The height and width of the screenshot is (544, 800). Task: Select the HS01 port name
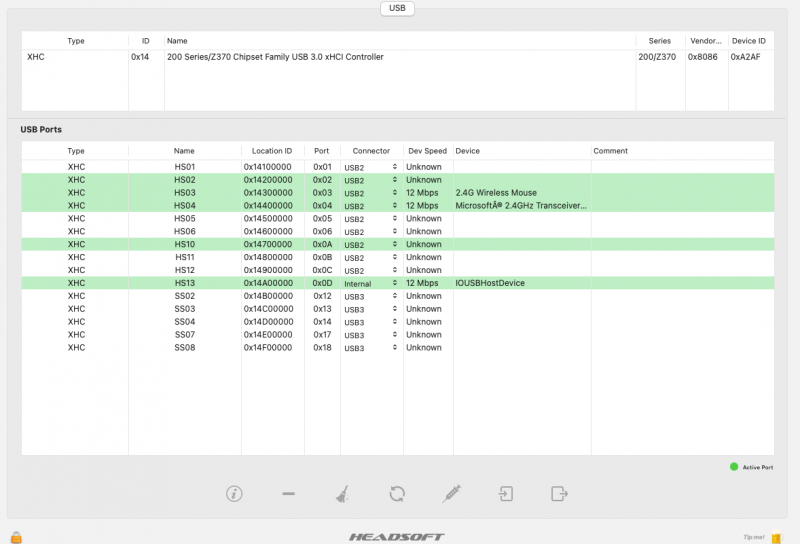tap(185, 167)
